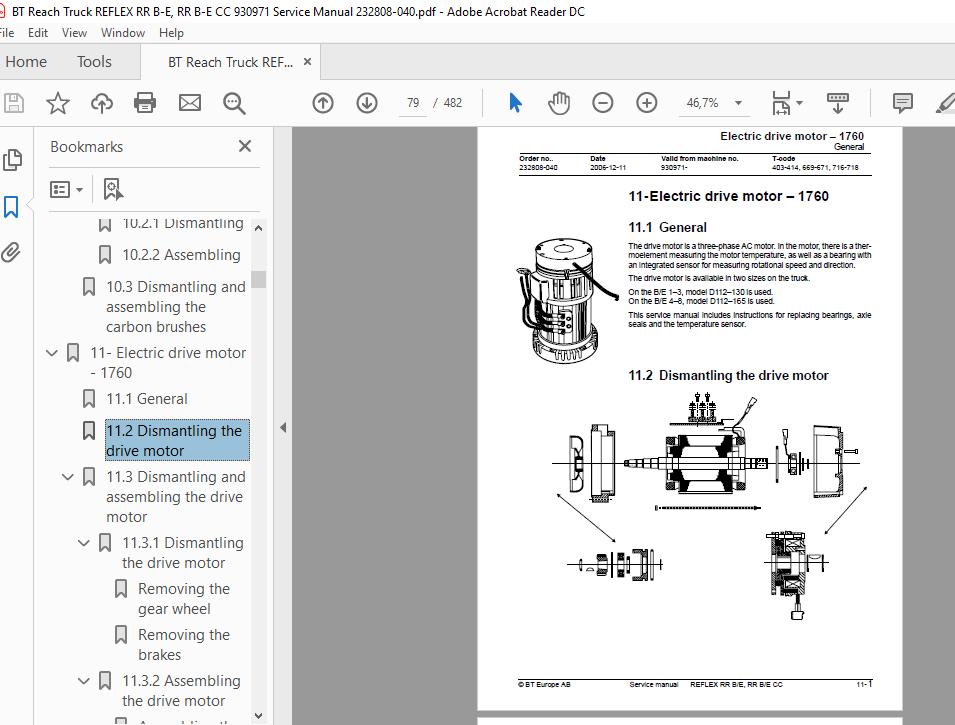This screenshot has width=955, height=725.
Task: Open the Window menu
Action: [123, 33]
